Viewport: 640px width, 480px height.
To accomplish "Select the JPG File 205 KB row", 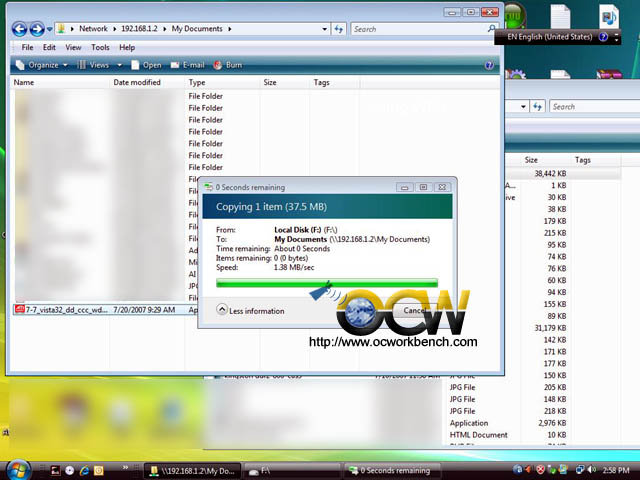I will [x=508, y=387].
